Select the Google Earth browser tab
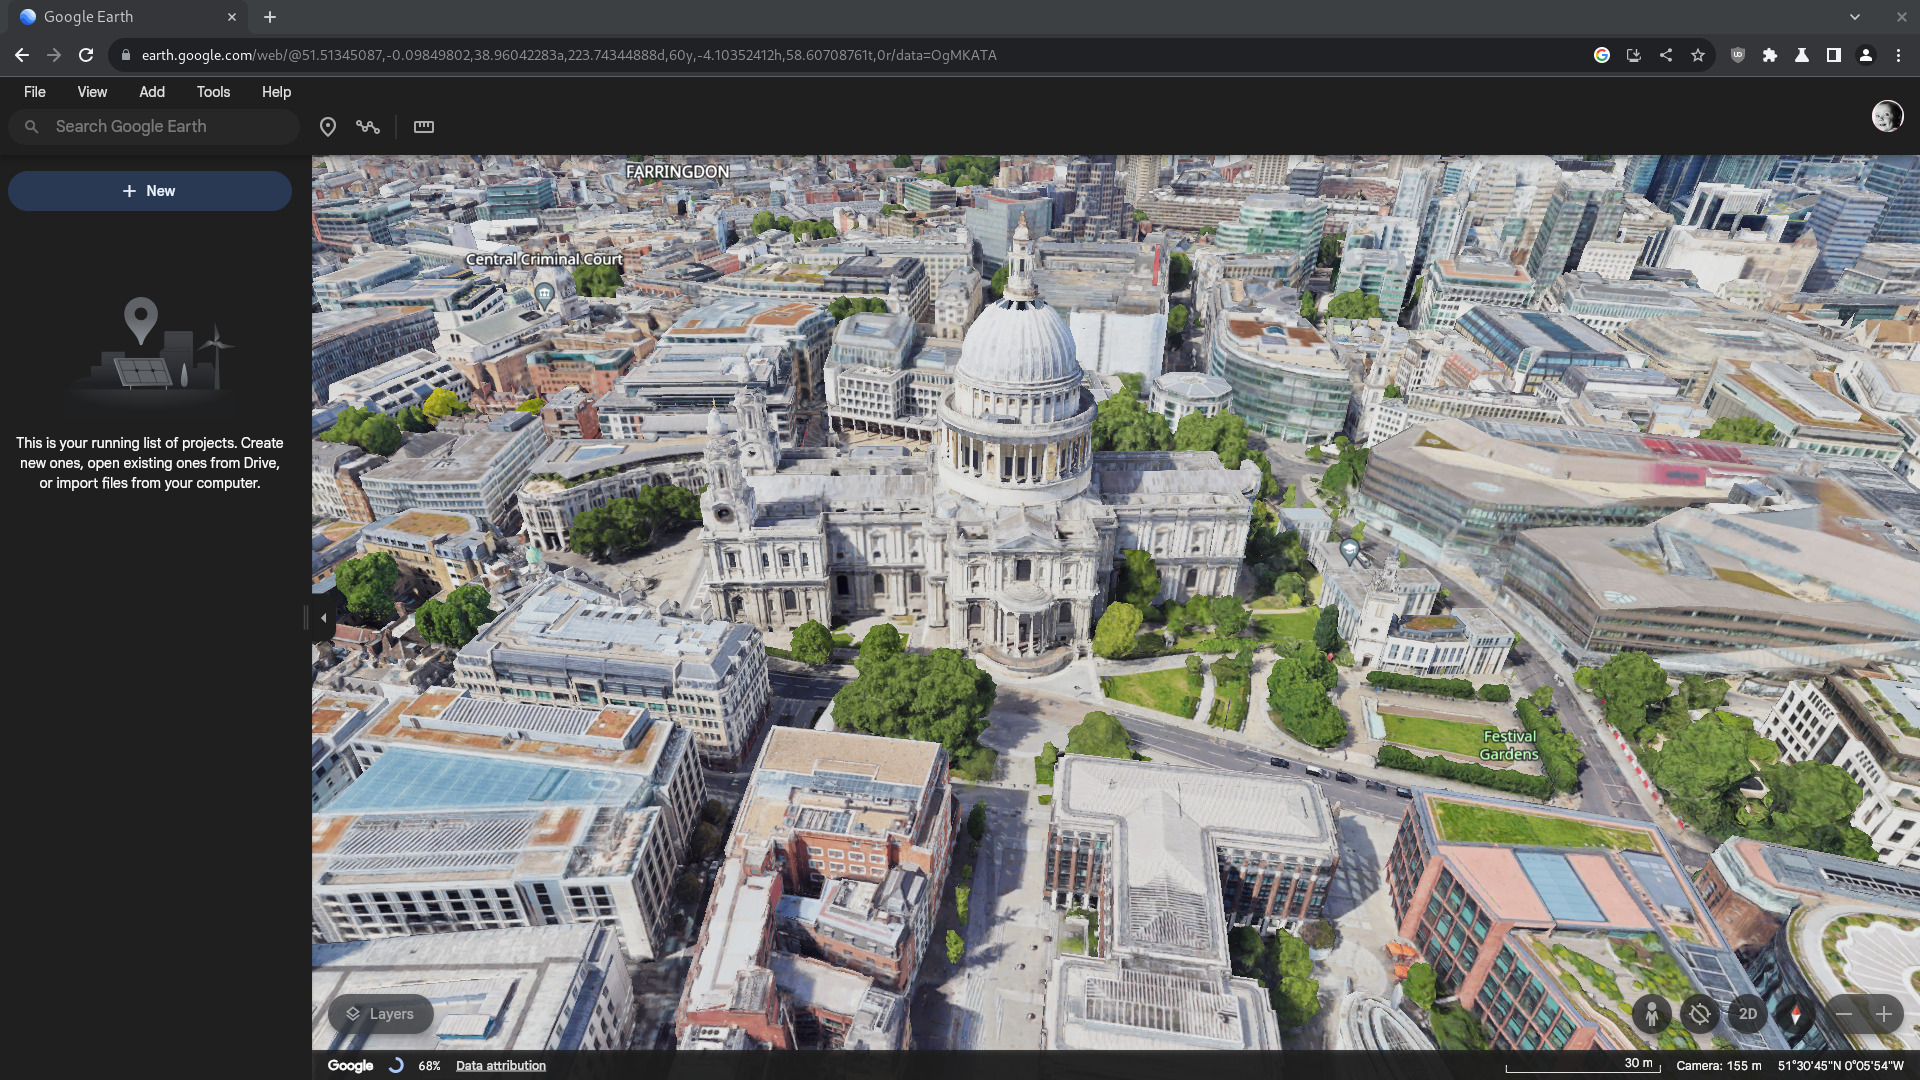Screen dimensions: 1920x1080 point(129,17)
